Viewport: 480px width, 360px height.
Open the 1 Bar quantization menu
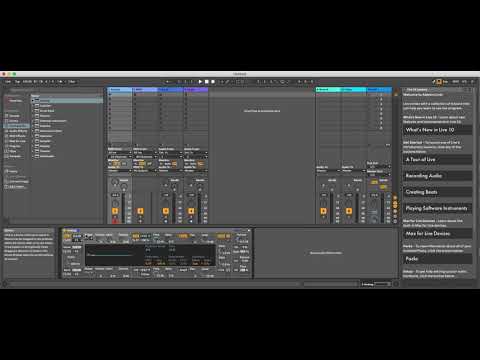(72, 82)
